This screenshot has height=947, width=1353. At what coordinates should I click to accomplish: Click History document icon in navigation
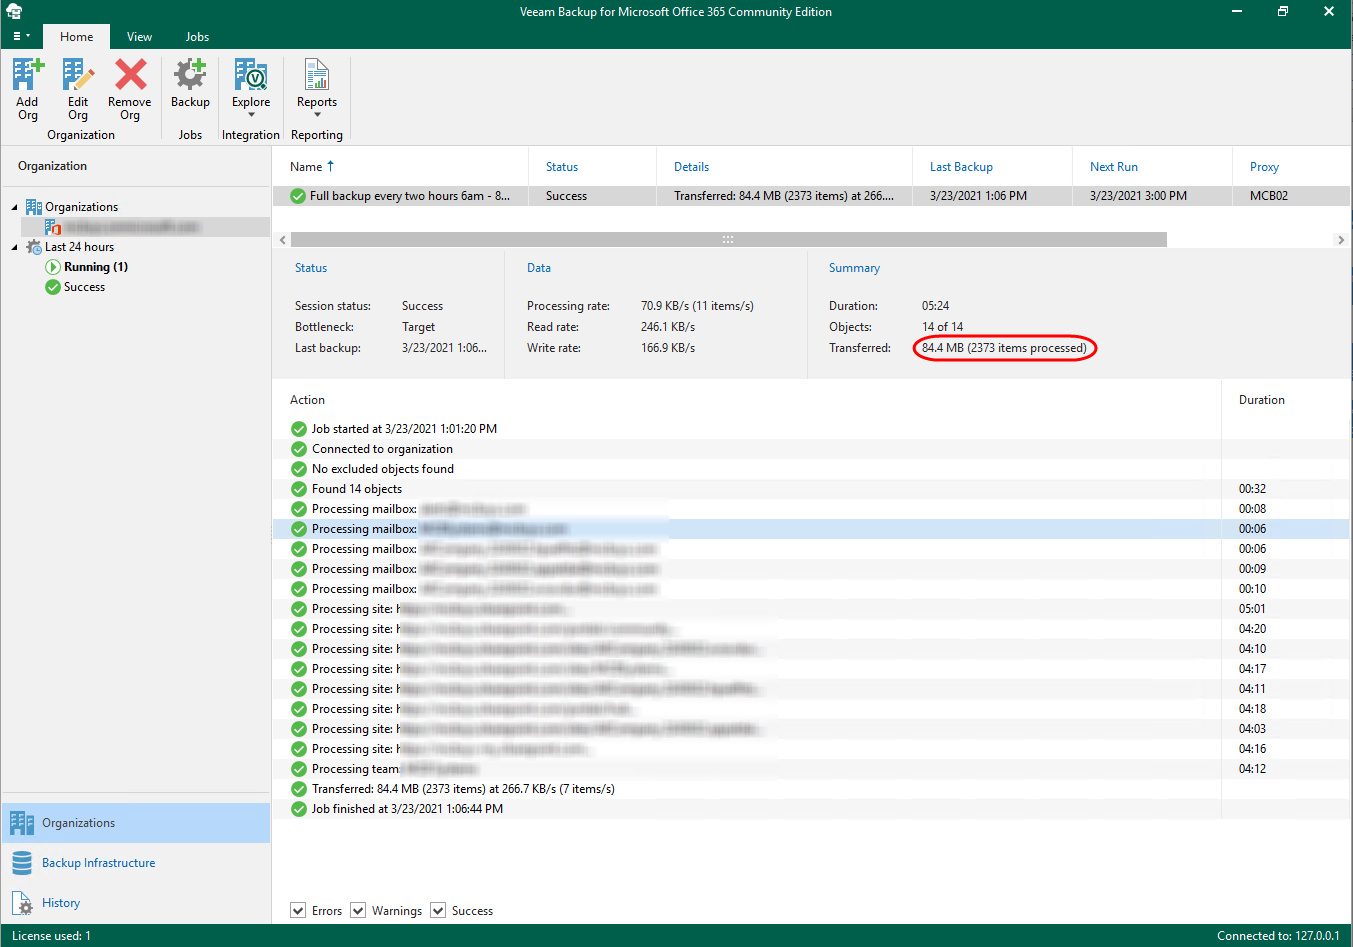click(22, 903)
